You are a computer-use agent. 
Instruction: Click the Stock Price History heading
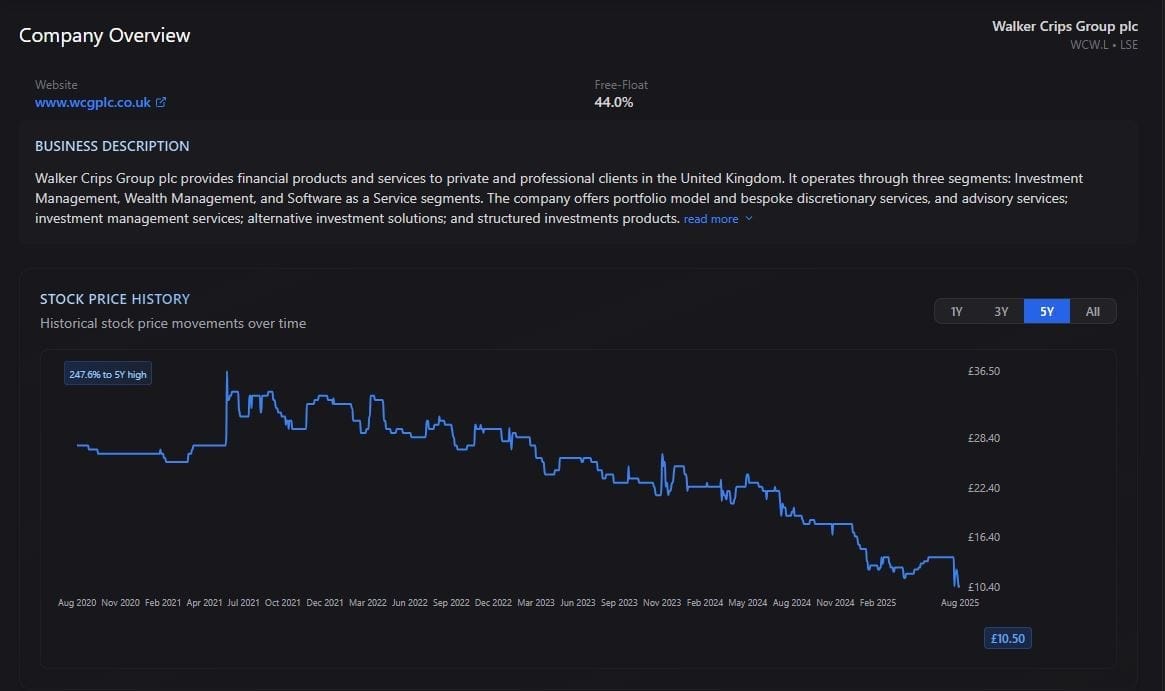point(115,299)
